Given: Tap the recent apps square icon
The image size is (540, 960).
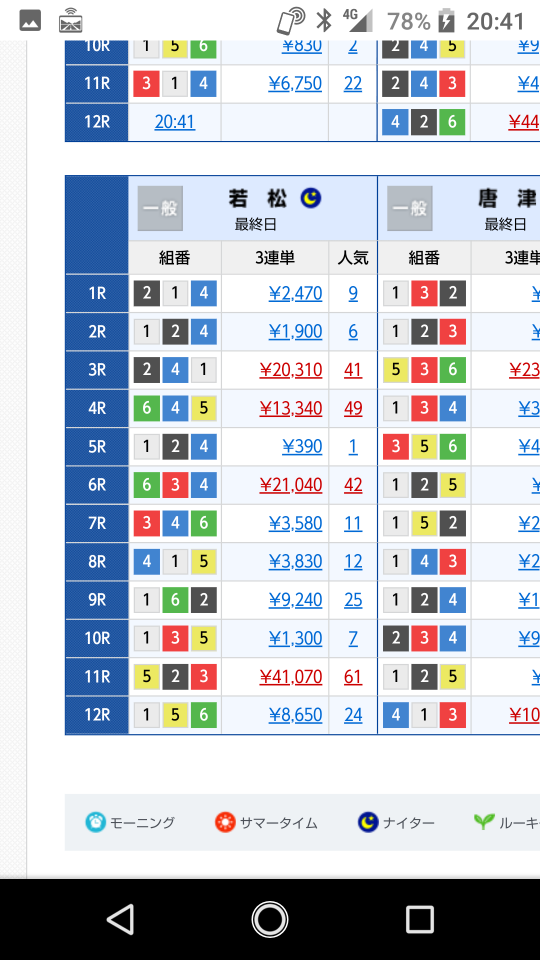Looking at the screenshot, I should pos(420,919).
